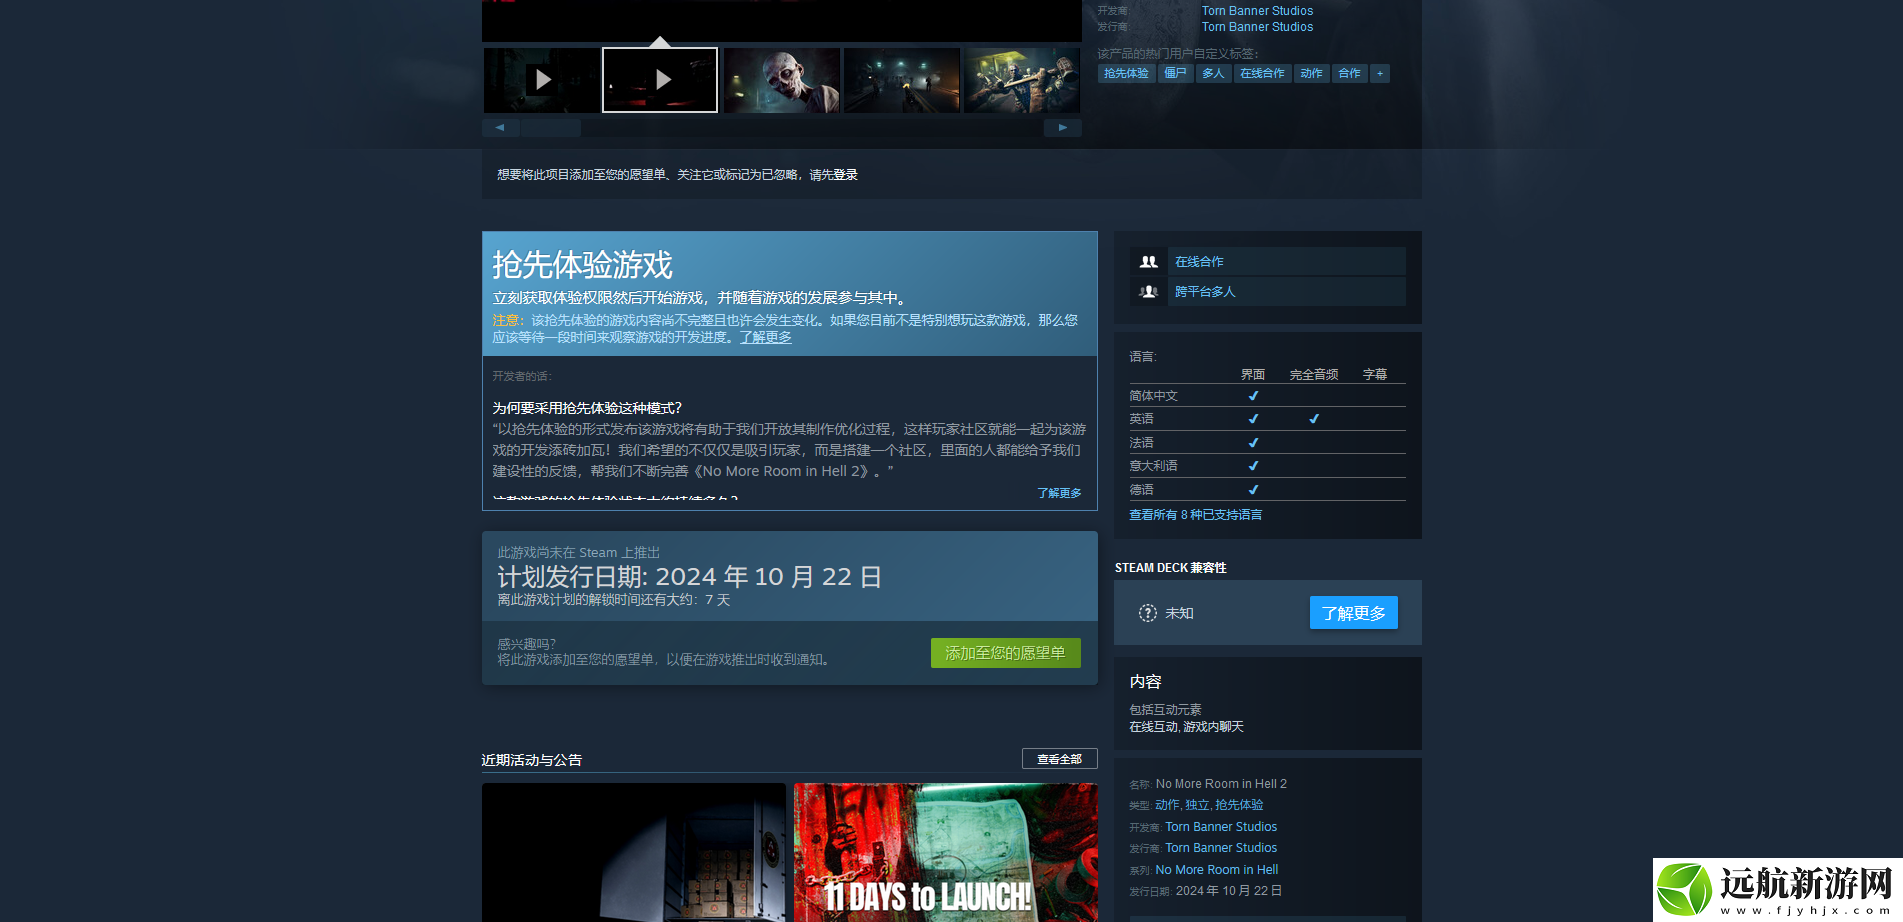Click the 英语 full audio checkmark
This screenshot has width=1903, height=922.
click(x=1314, y=419)
